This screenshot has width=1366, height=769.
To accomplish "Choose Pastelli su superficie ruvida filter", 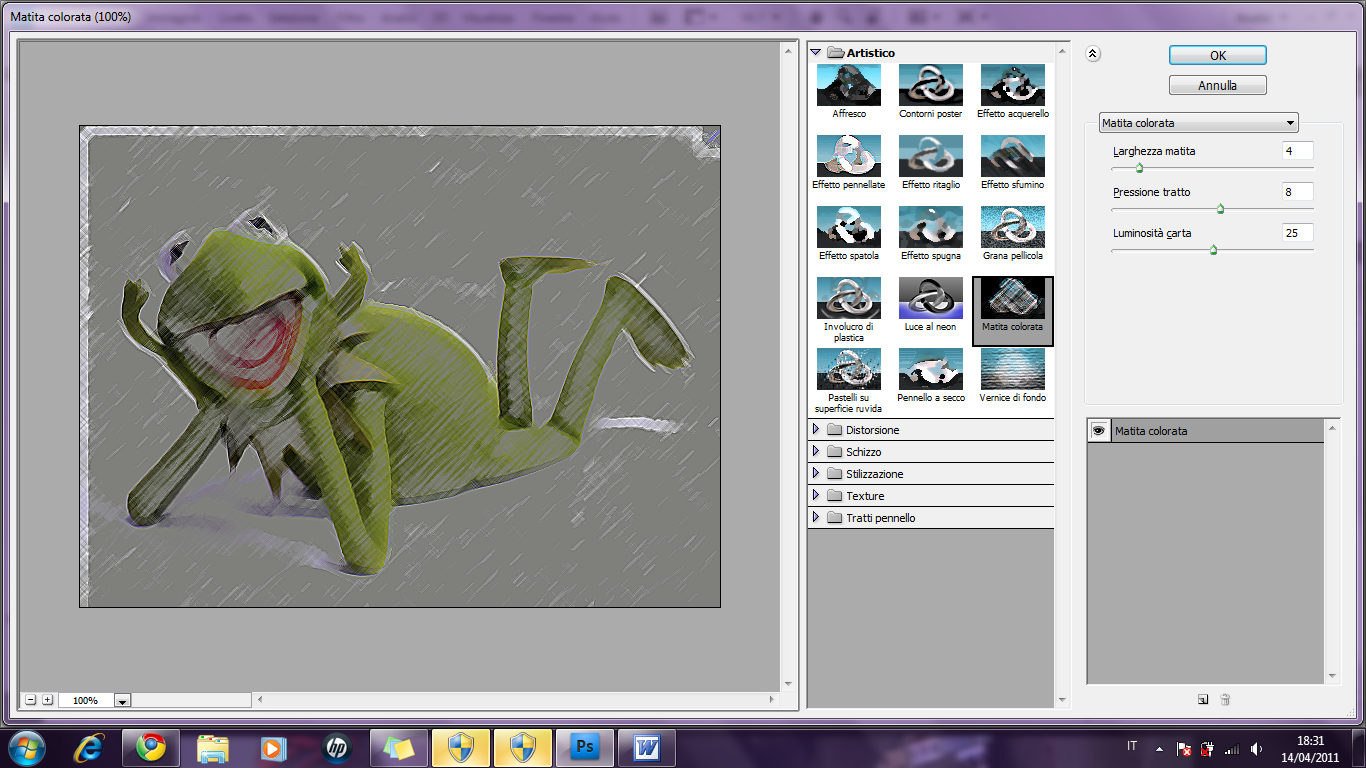I will 849,369.
